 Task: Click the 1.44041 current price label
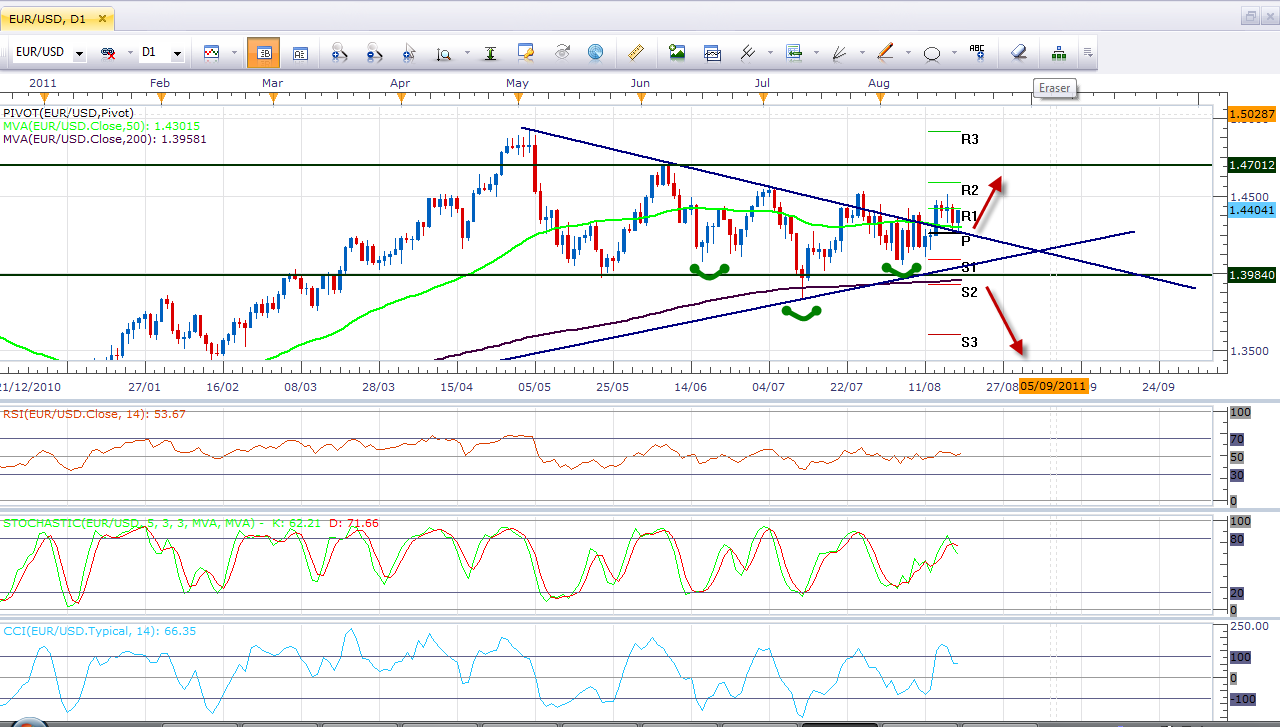pos(1251,210)
